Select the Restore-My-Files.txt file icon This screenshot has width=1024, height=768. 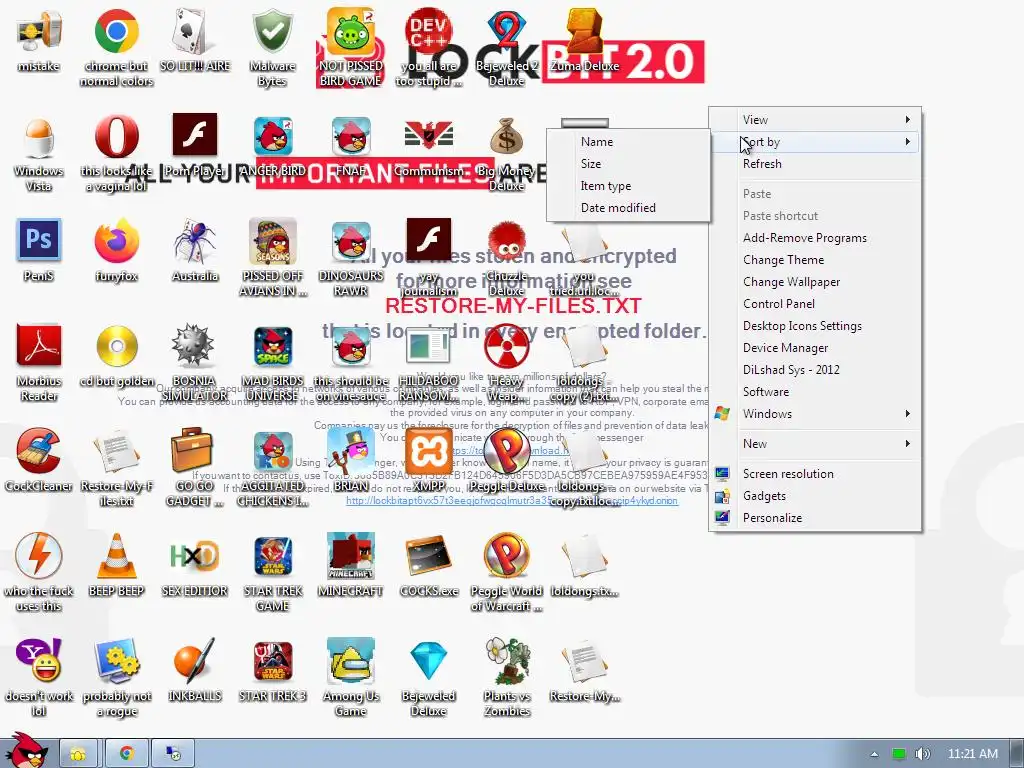[x=116, y=468]
